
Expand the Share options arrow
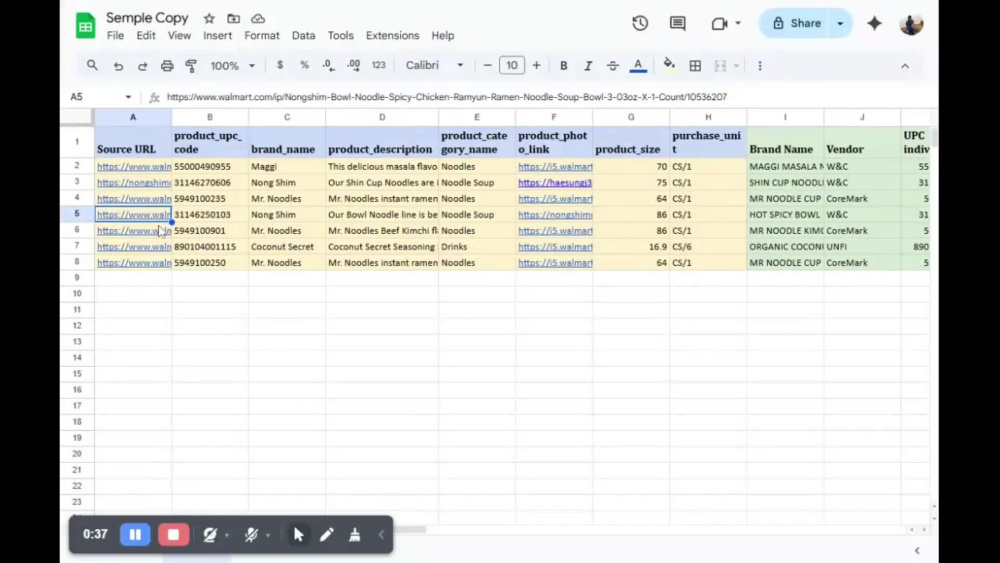(x=840, y=24)
